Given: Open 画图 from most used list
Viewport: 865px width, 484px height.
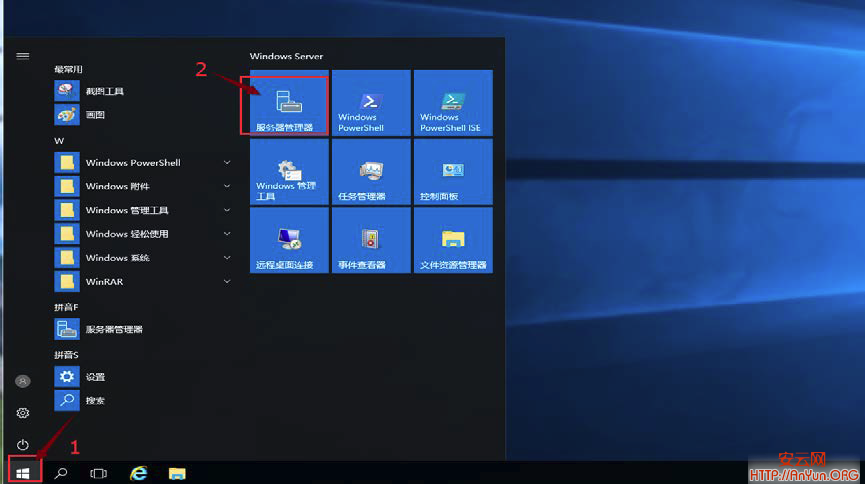Looking at the screenshot, I should coord(95,115).
